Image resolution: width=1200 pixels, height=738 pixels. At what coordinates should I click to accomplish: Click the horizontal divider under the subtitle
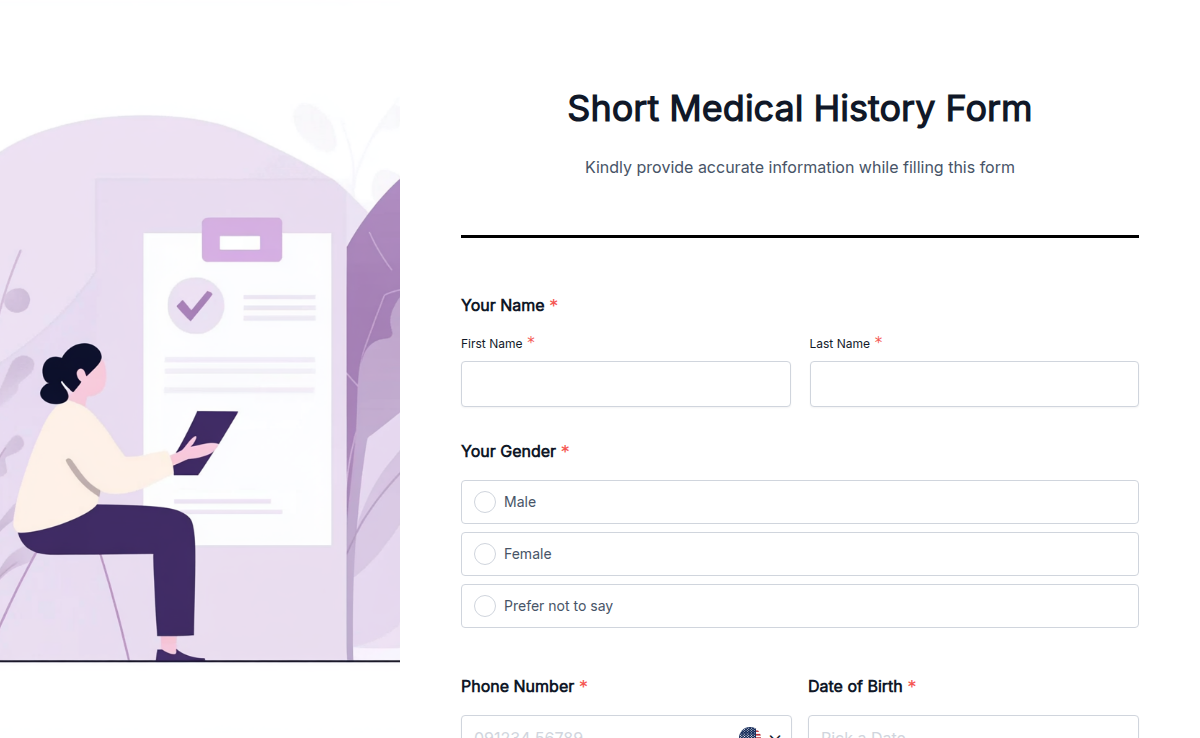[x=799, y=236]
